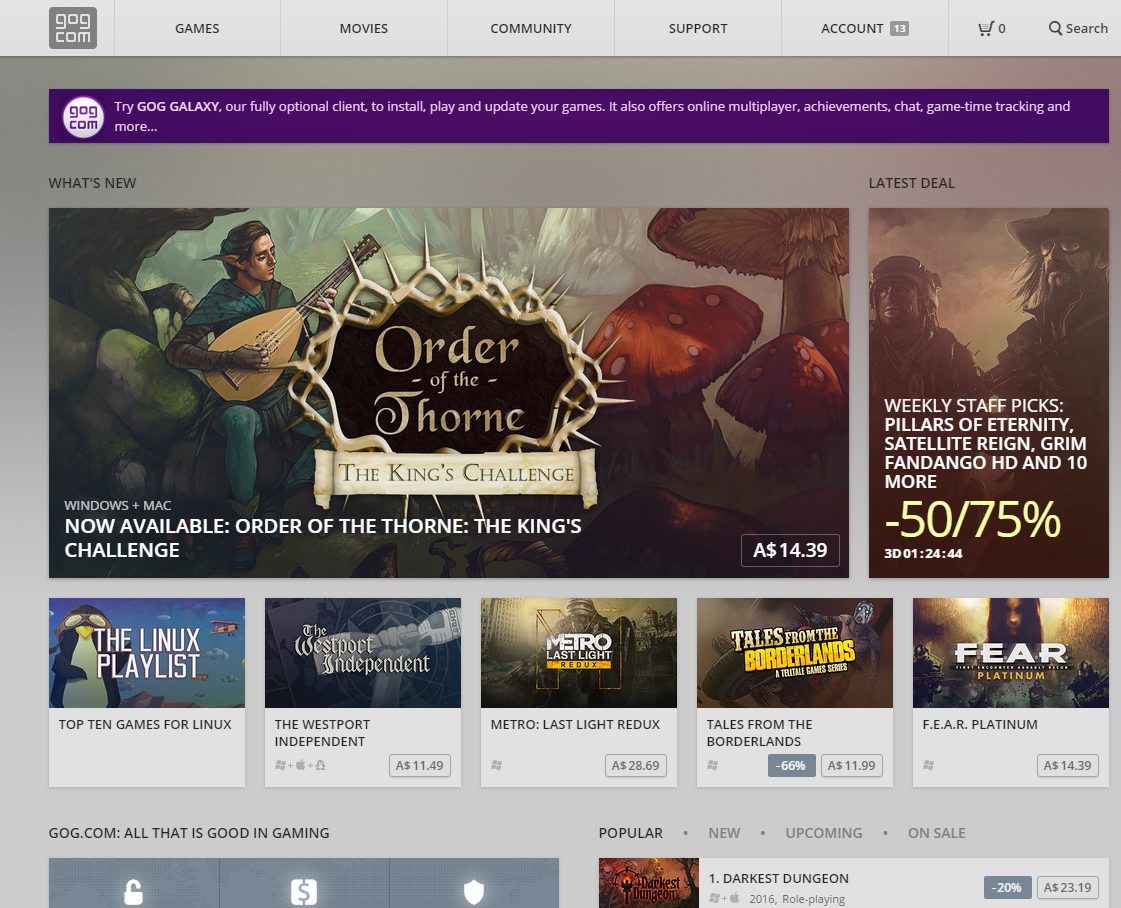Open the Tales from the Borderlands cover image
The width and height of the screenshot is (1121, 908).
pos(794,653)
